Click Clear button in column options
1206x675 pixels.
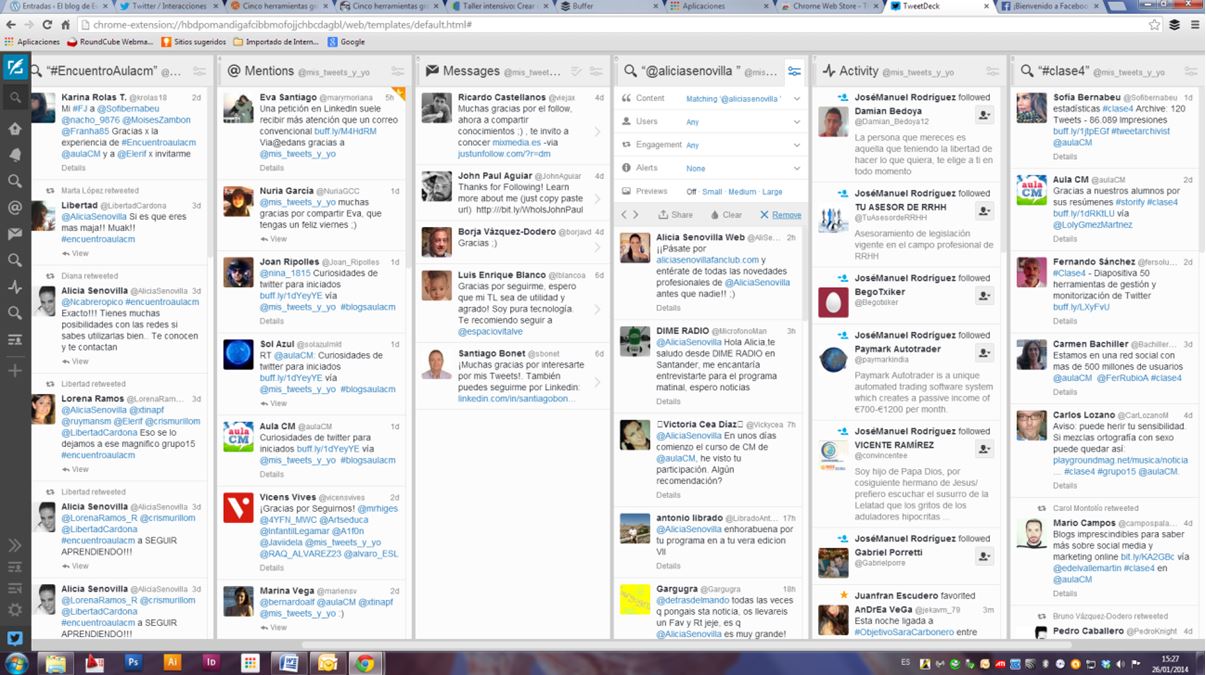pos(726,215)
